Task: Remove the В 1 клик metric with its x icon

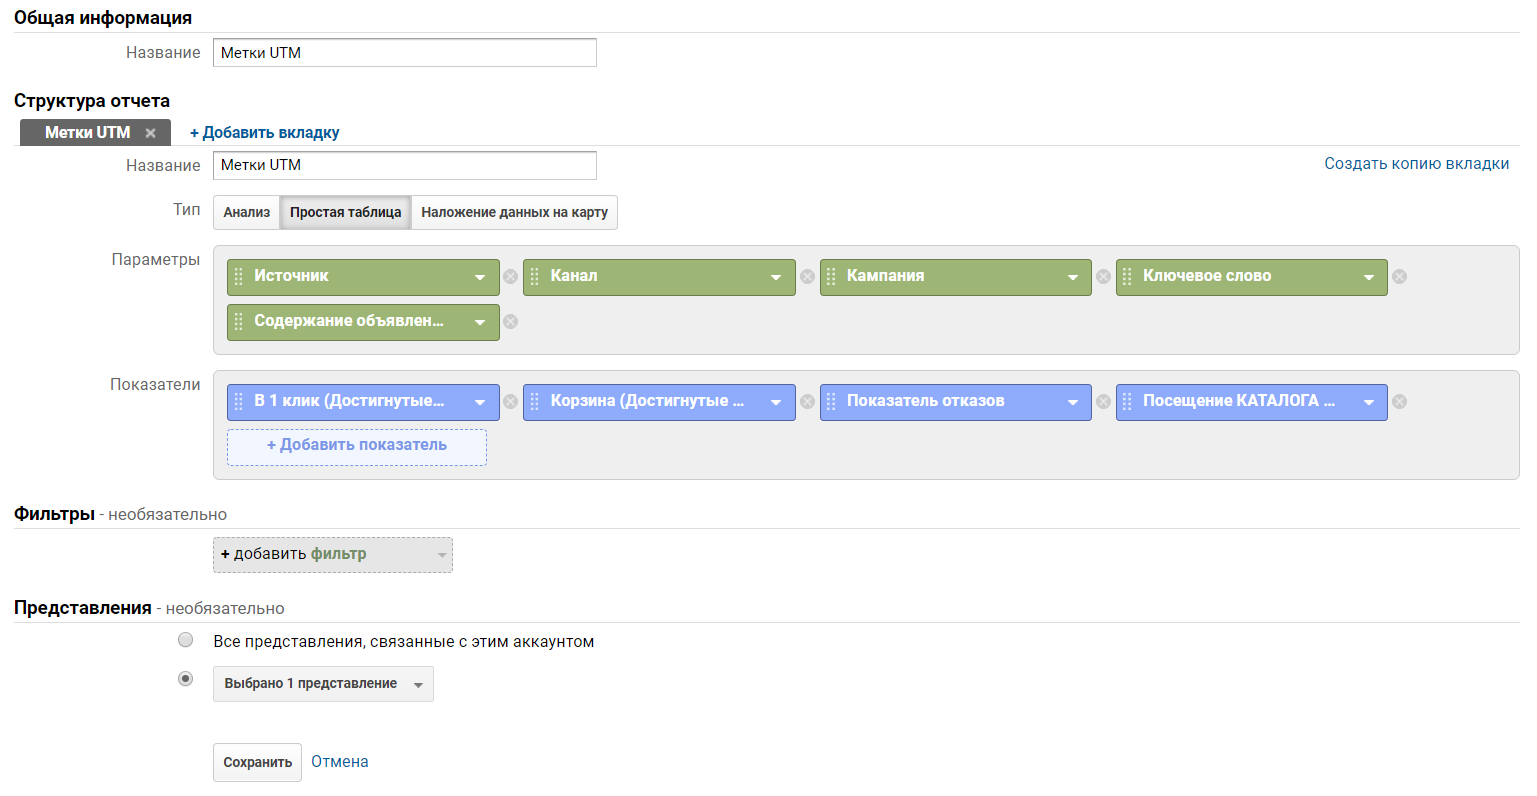Action: click(510, 402)
